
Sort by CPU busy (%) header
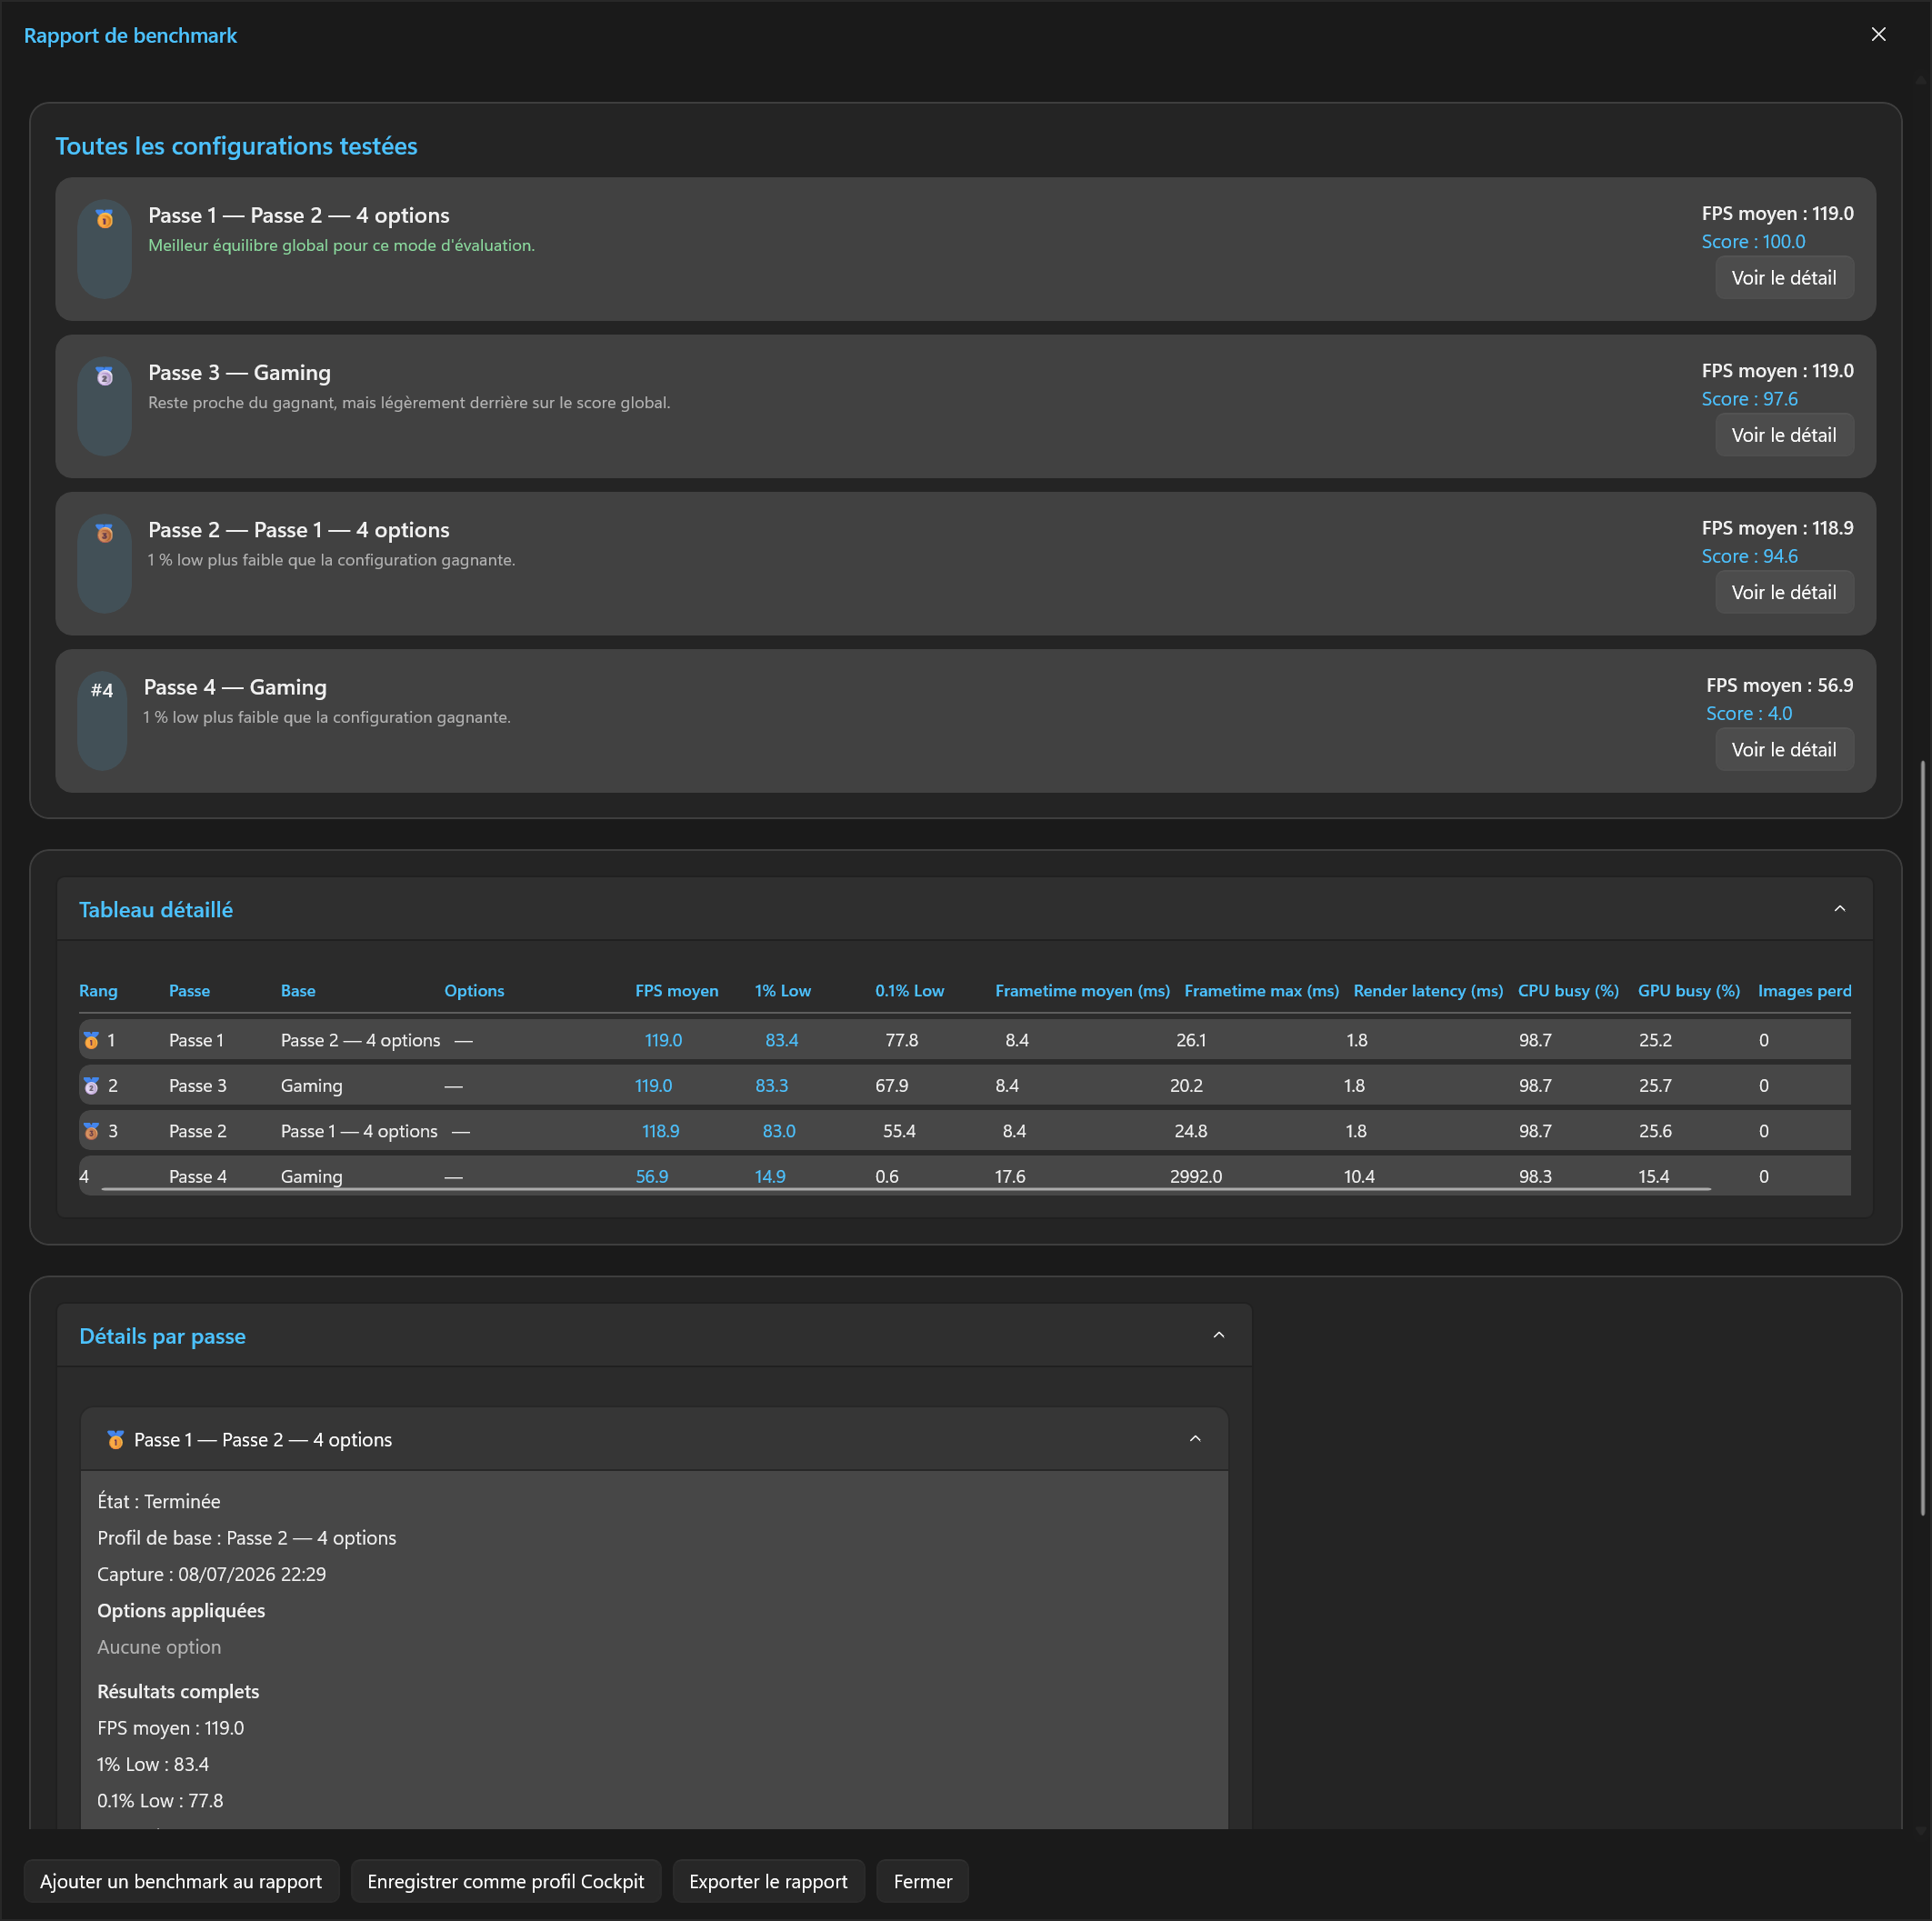[x=1568, y=991]
